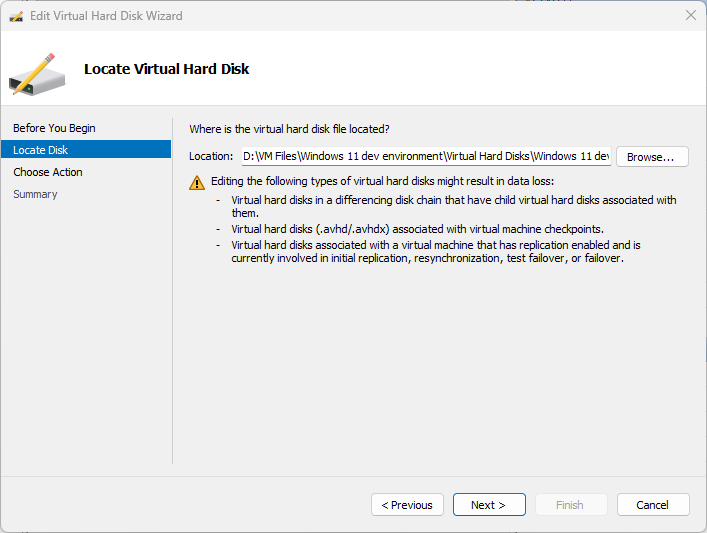Click the data loss warning sentence
This screenshot has height=533, width=707.
(x=382, y=182)
